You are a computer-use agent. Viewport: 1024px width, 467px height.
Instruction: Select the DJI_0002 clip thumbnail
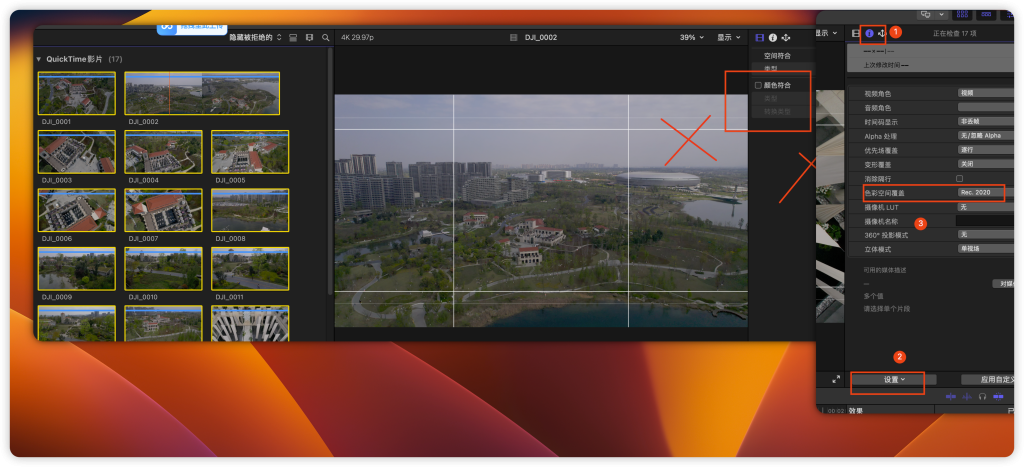tap(202, 93)
